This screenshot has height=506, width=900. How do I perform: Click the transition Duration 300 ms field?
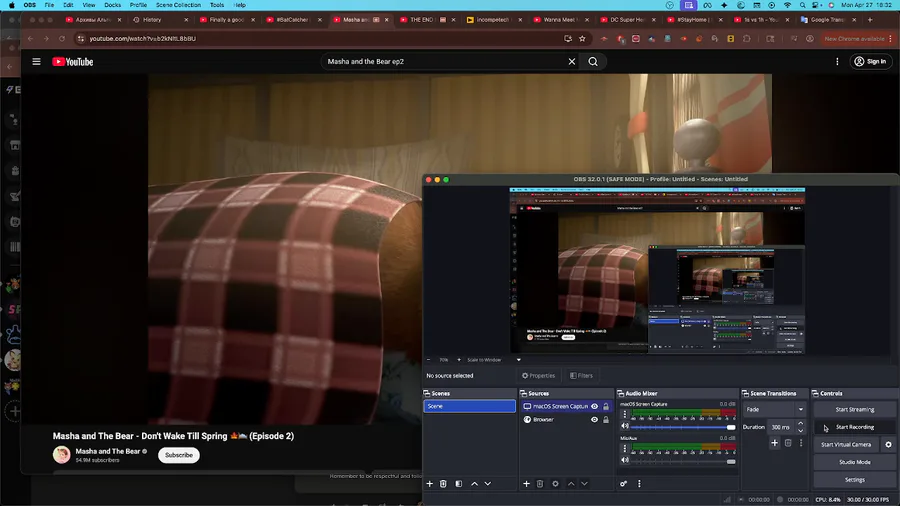[781, 427]
